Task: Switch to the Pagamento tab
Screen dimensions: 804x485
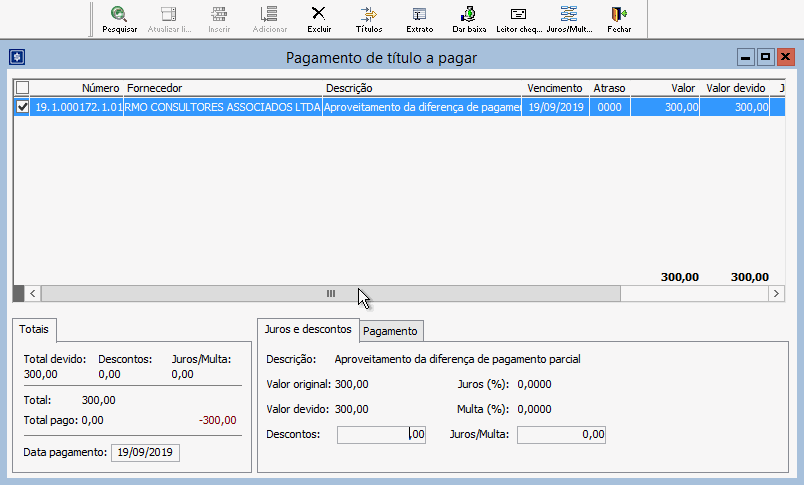Action: [x=391, y=331]
